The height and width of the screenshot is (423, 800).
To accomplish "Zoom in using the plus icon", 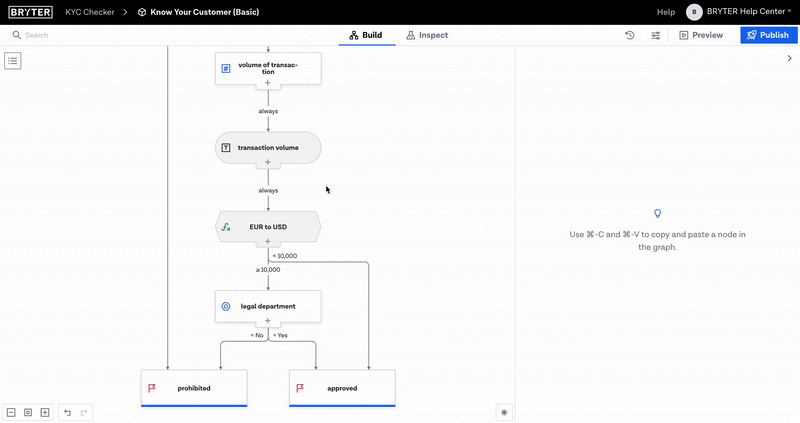I will (44, 412).
